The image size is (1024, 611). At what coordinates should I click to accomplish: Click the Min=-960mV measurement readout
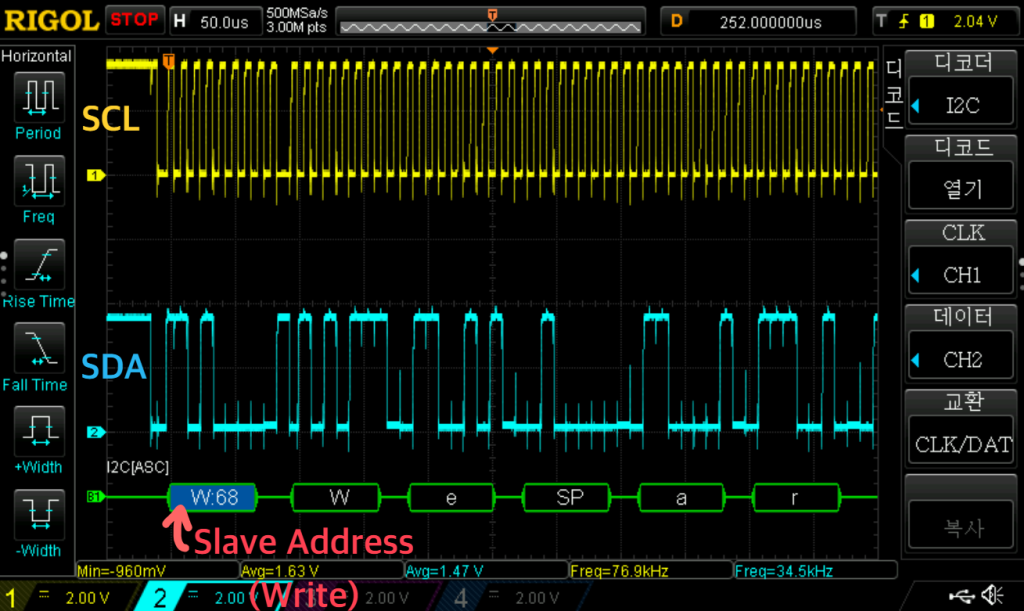[157, 571]
